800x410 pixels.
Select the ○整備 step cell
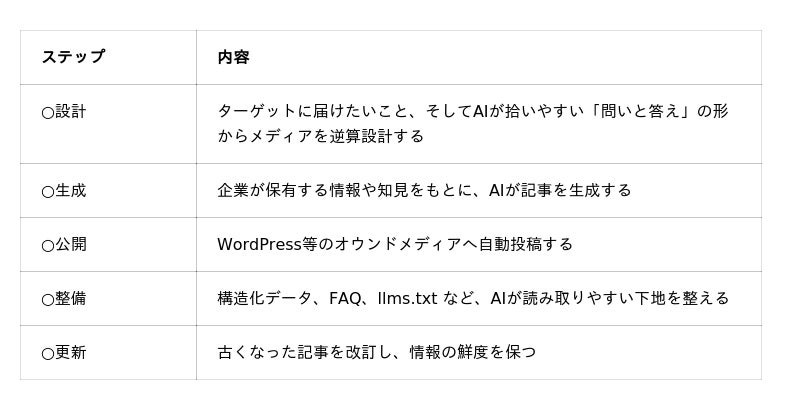pyautogui.click(x=108, y=299)
